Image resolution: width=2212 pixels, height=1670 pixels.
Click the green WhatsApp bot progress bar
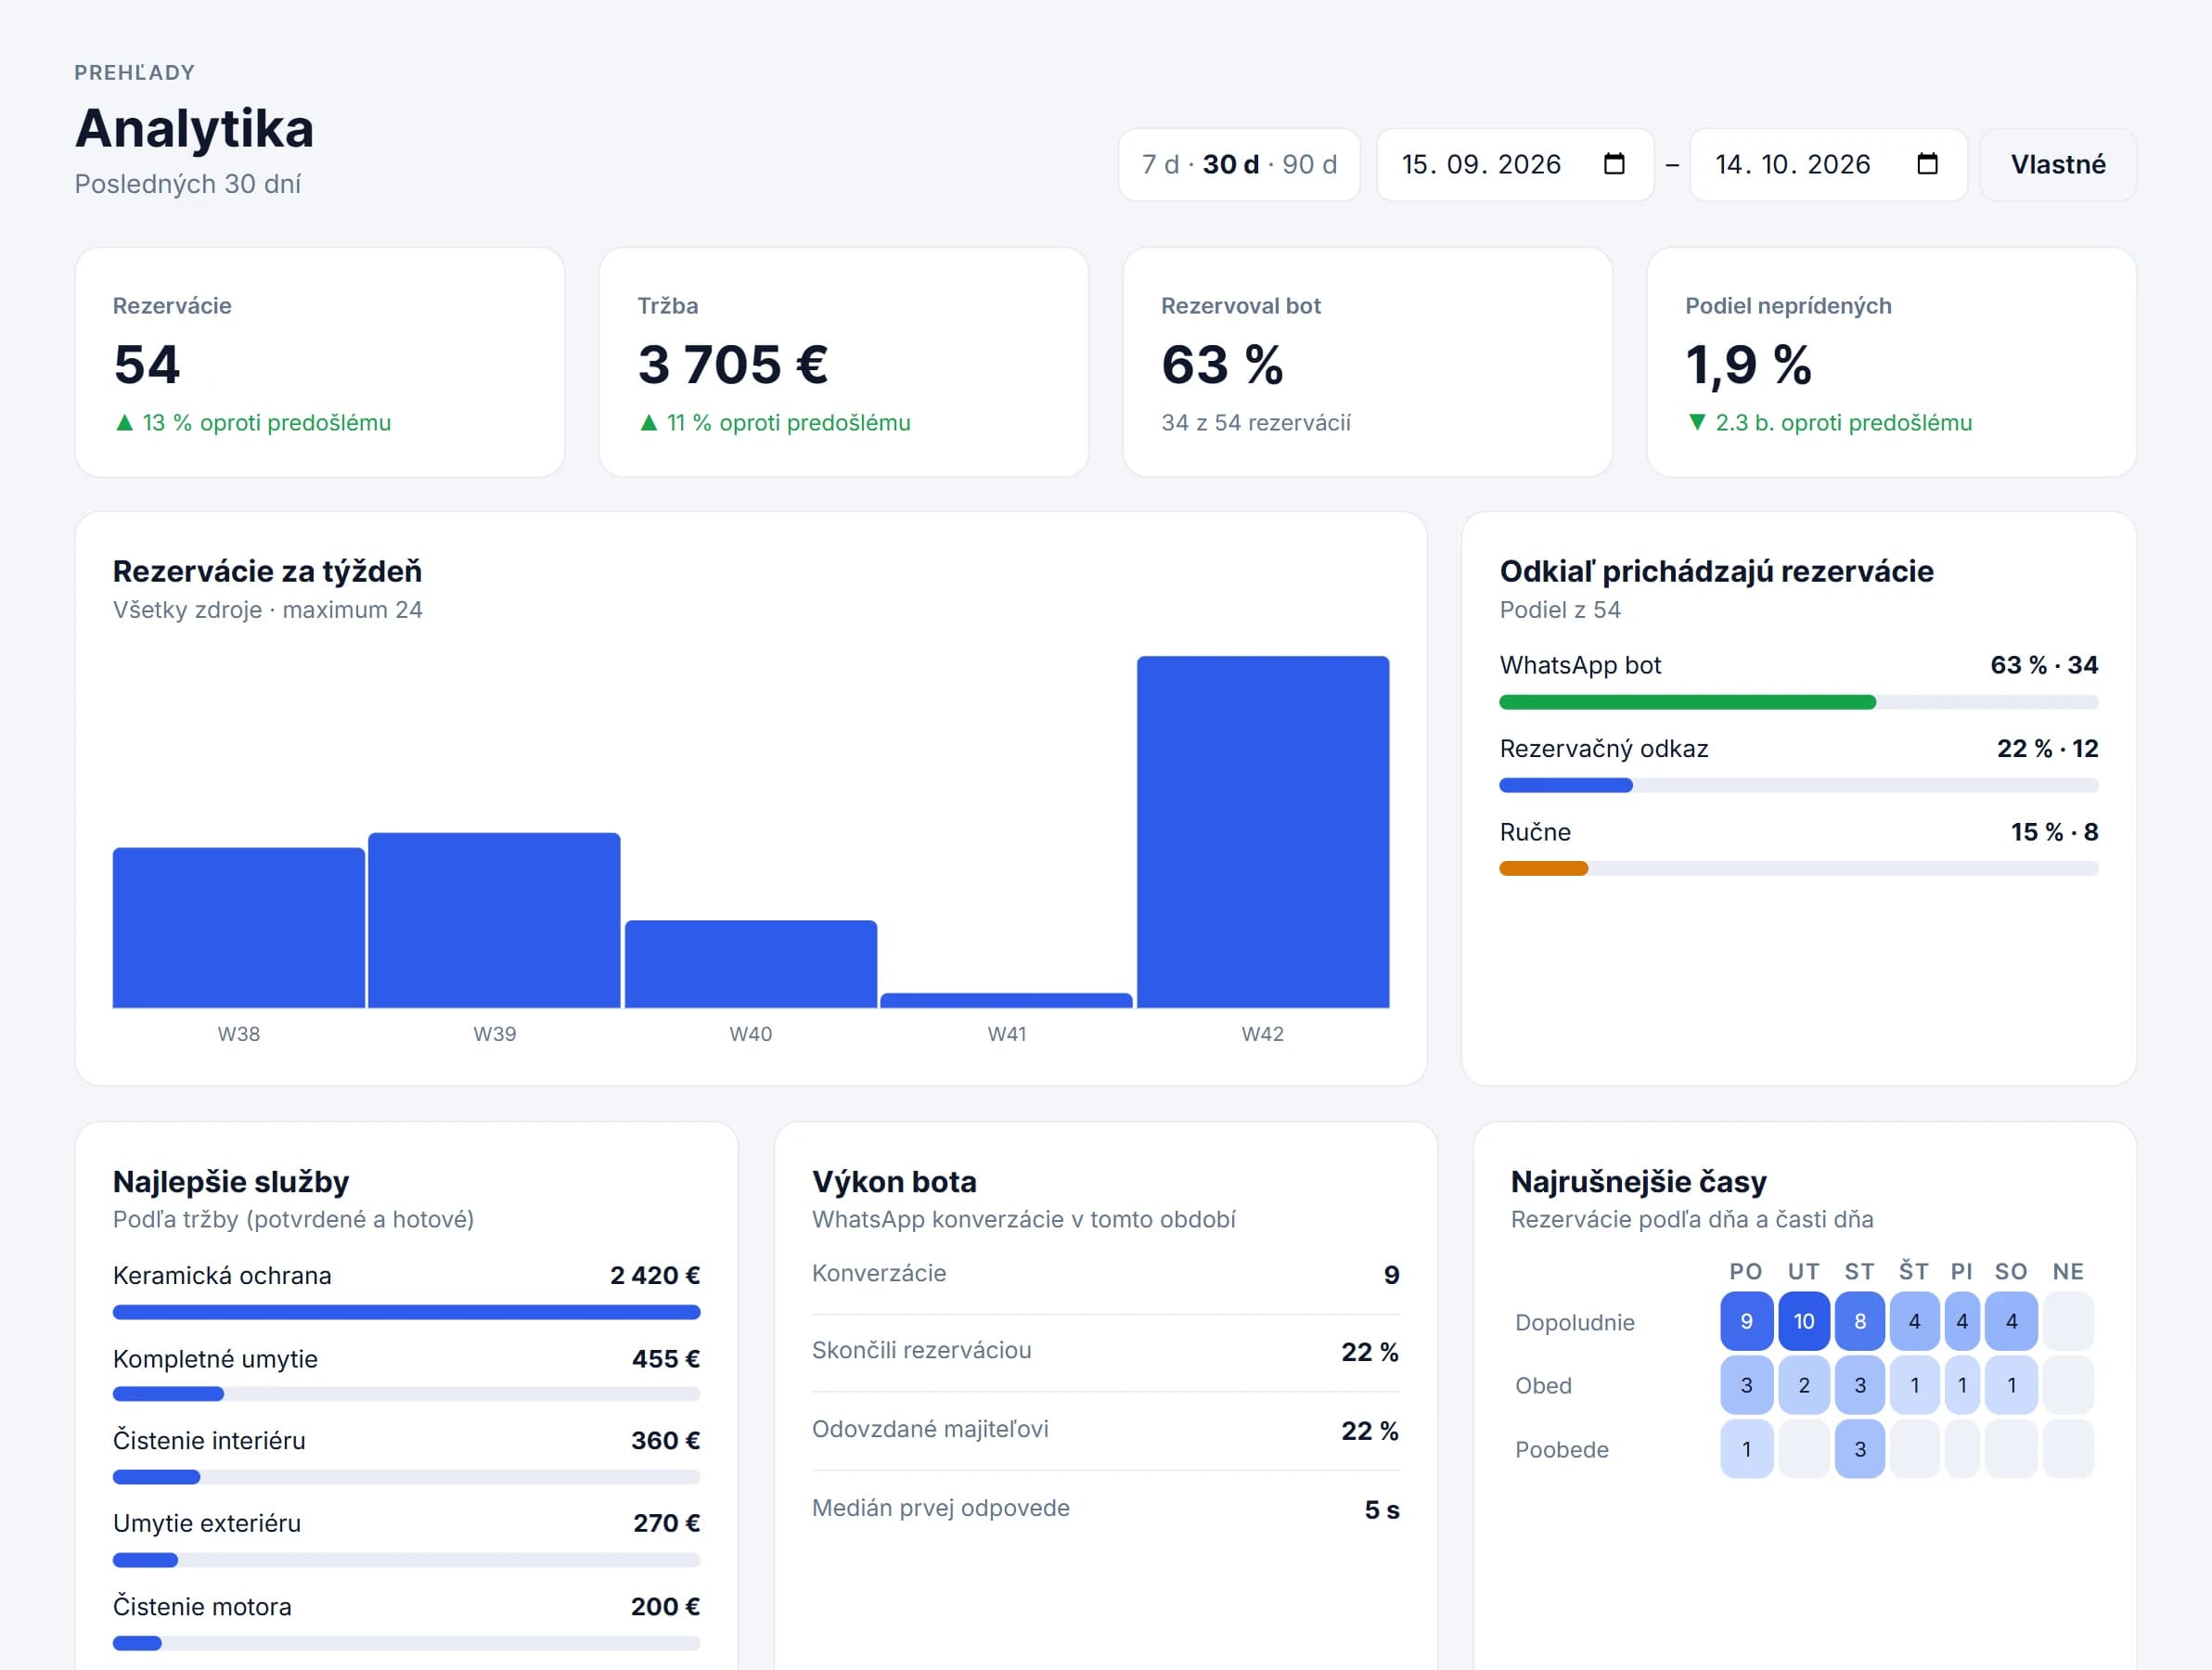(1687, 702)
